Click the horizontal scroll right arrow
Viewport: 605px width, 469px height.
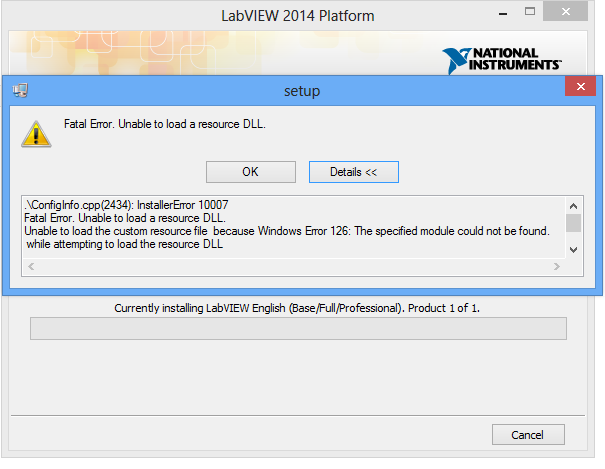556,267
